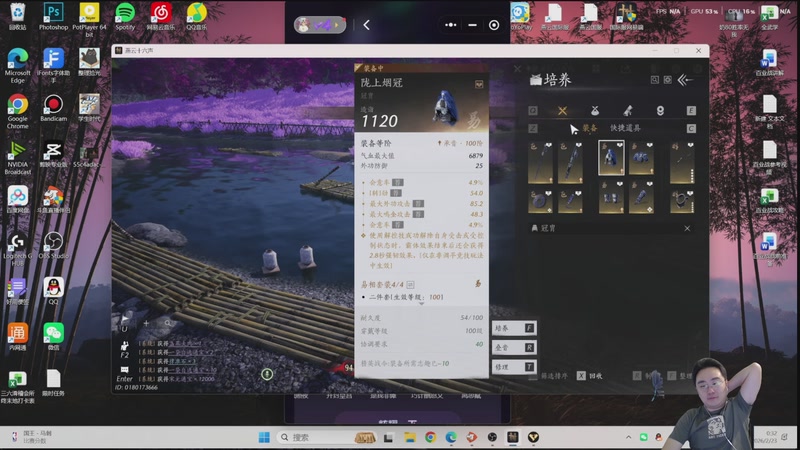Open Logitech G HUB desktop icon
800x450 pixels.
[17, 249]
